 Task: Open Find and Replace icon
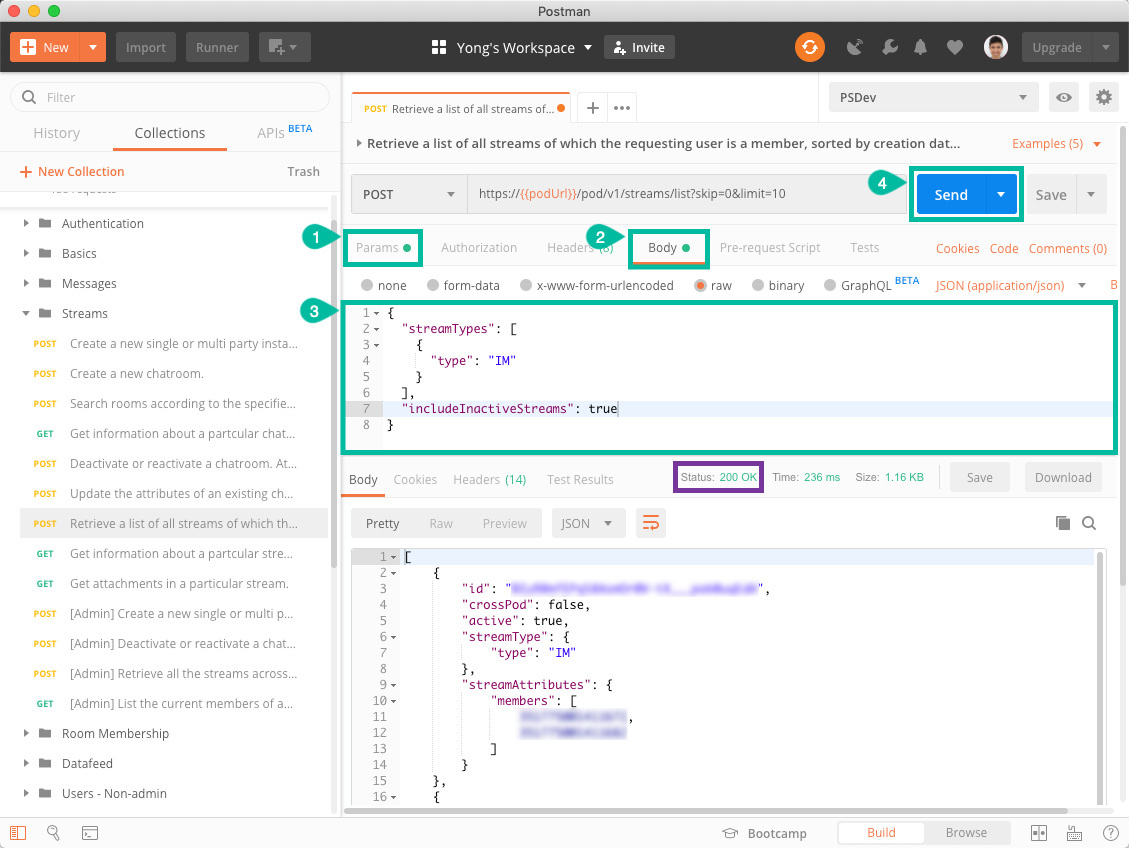pos(53,833)
